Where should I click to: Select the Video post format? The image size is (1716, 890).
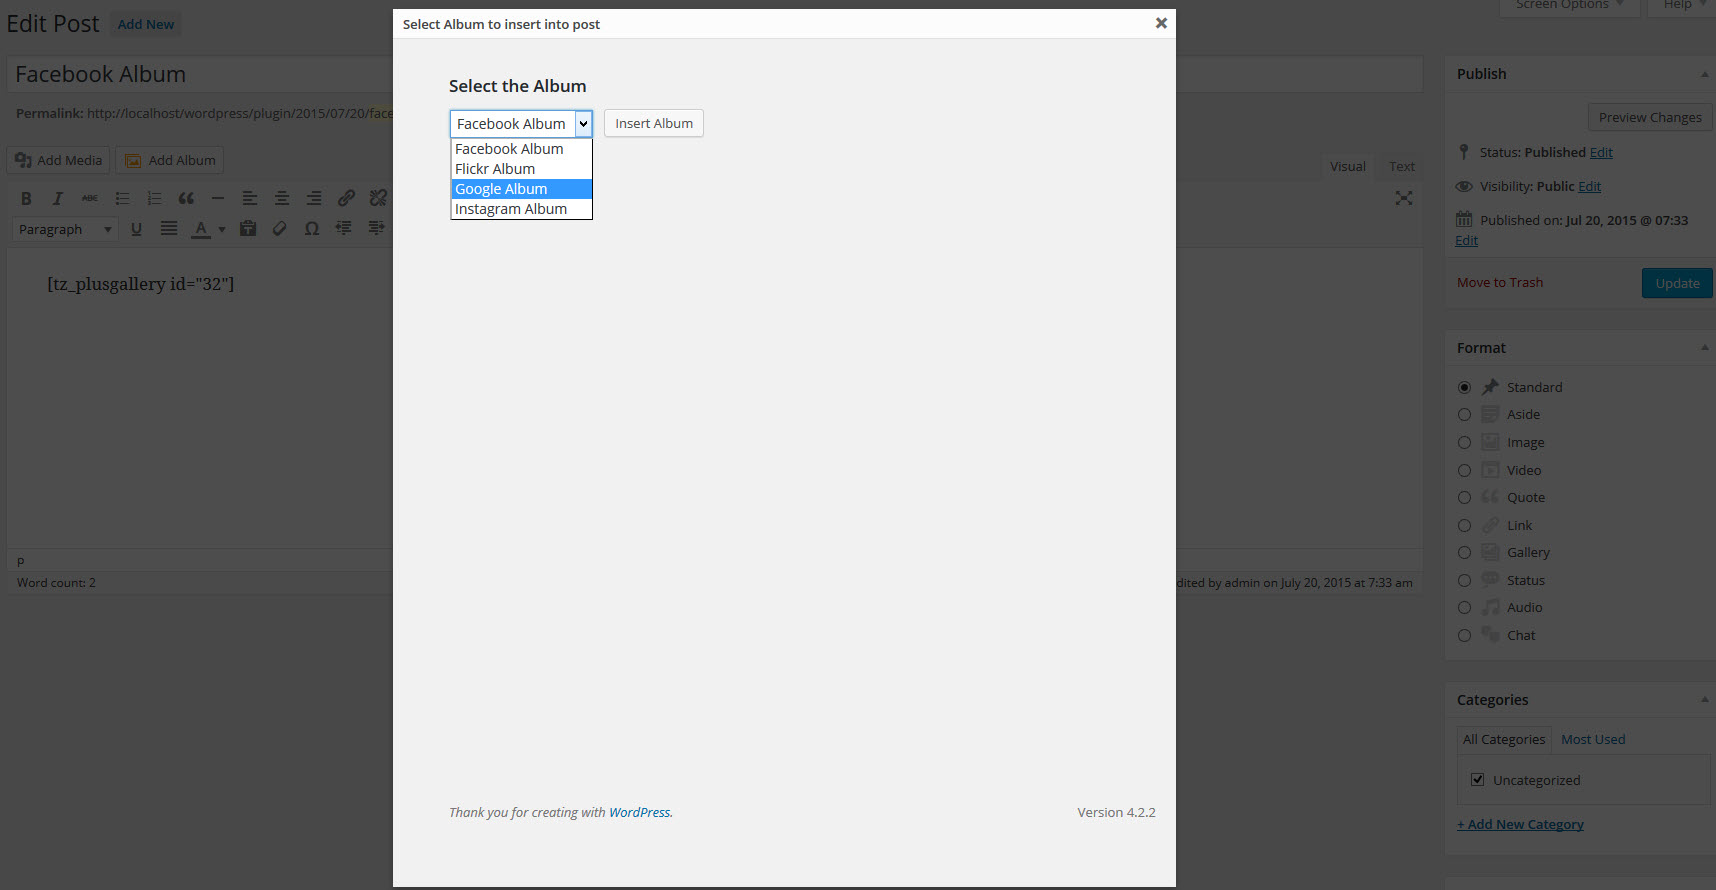point(1464,470)
